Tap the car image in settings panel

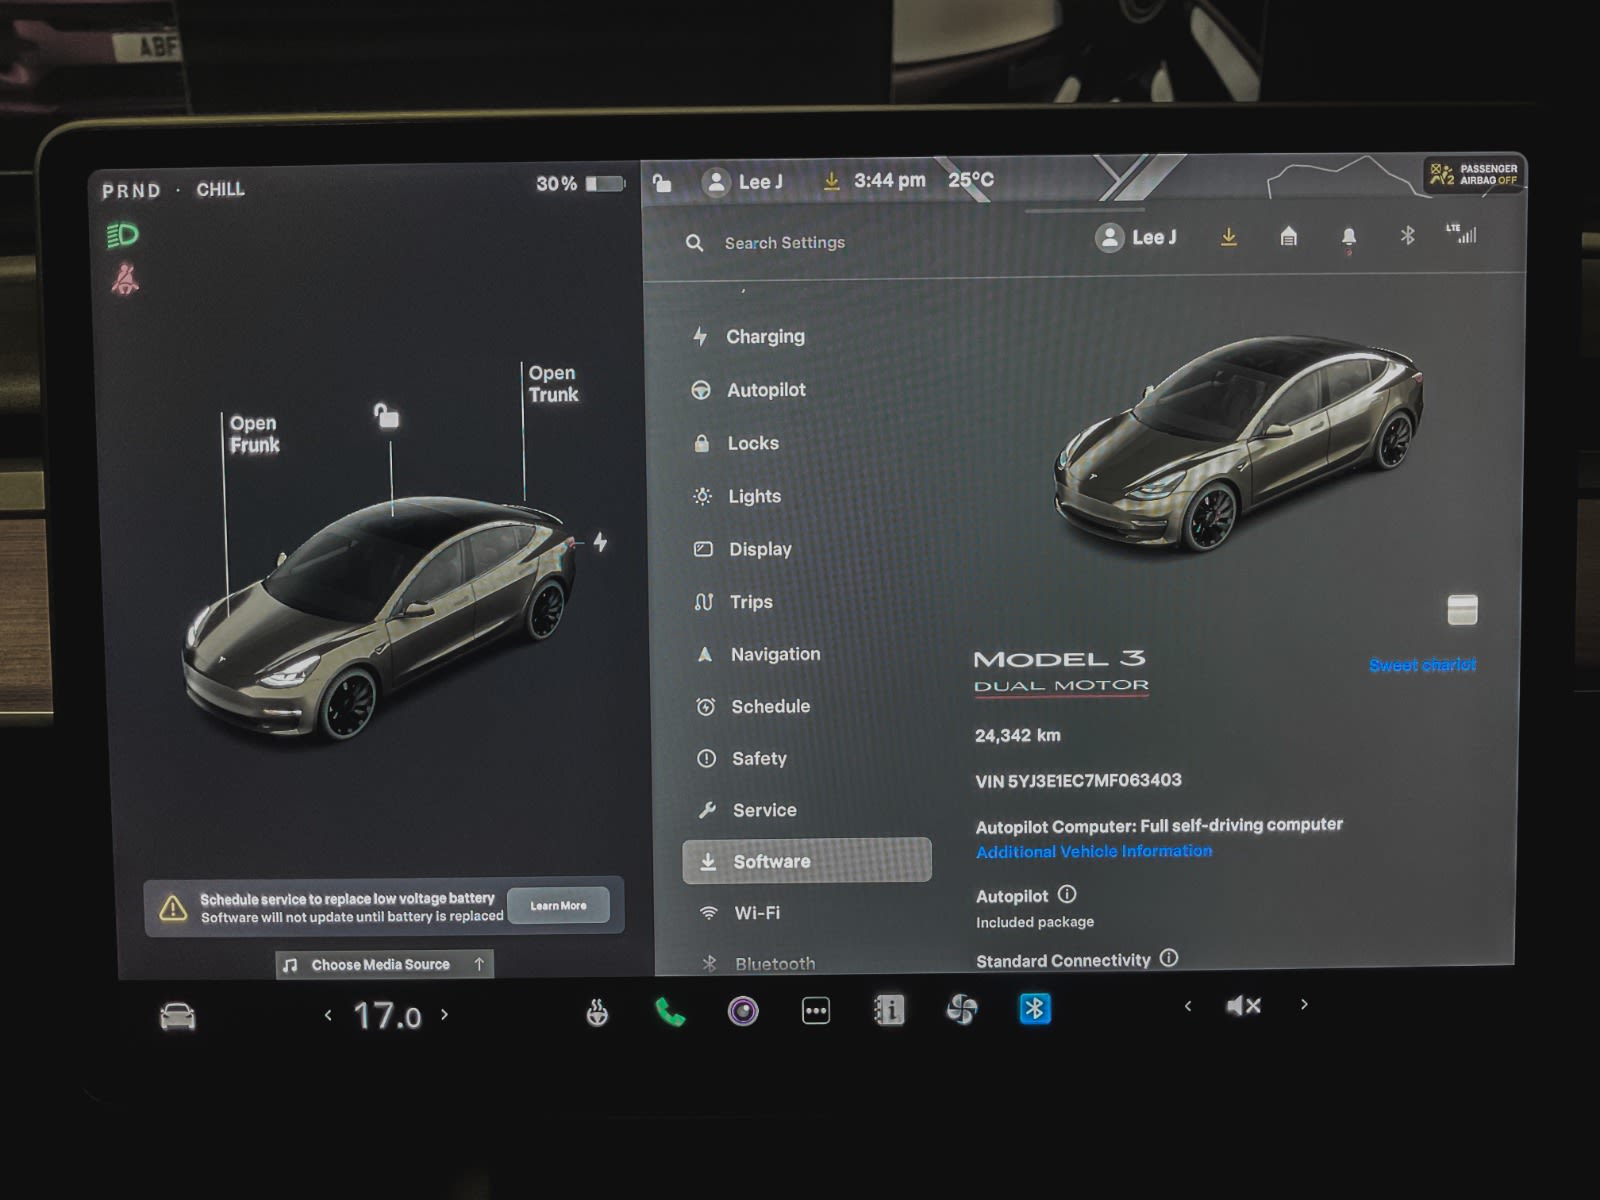pyautogui.click(x=1240, y=444)
